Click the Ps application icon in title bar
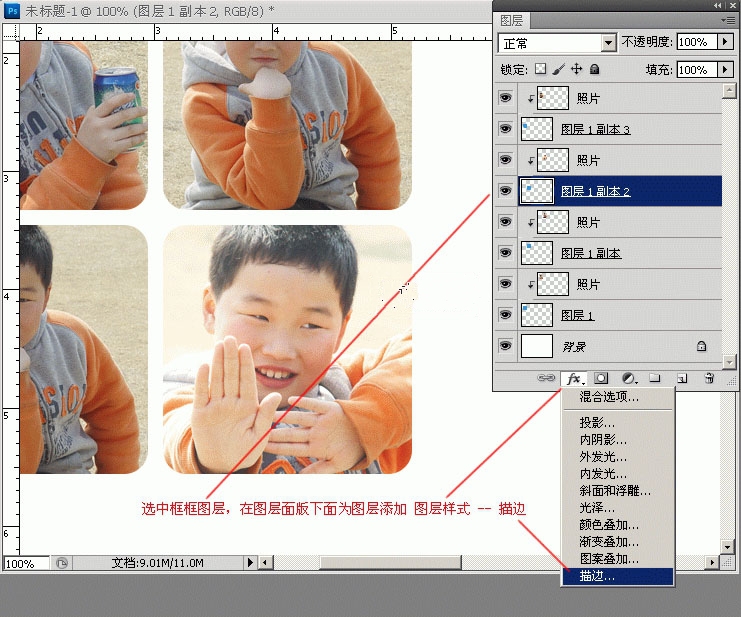The image size is (741, 617). coord(12,10)
